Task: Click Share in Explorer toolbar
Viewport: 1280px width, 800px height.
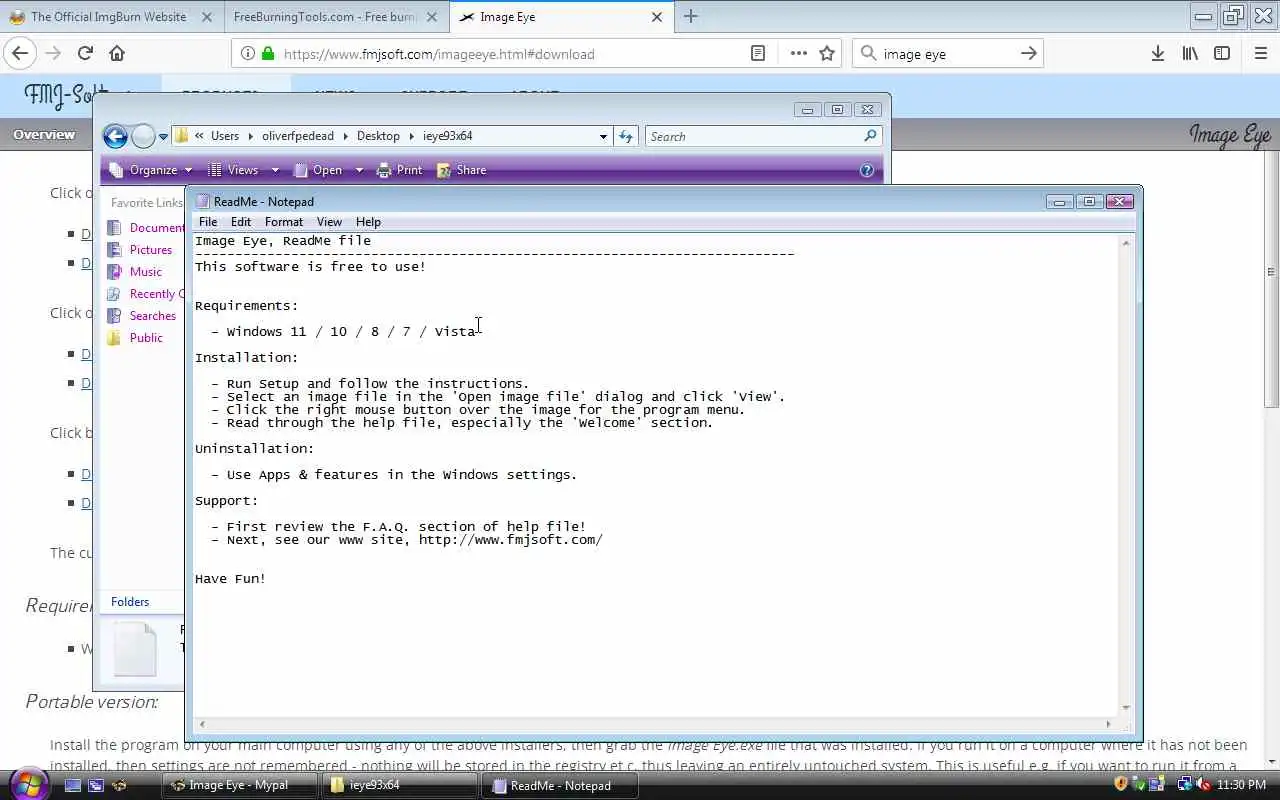Action: point(462,170)
